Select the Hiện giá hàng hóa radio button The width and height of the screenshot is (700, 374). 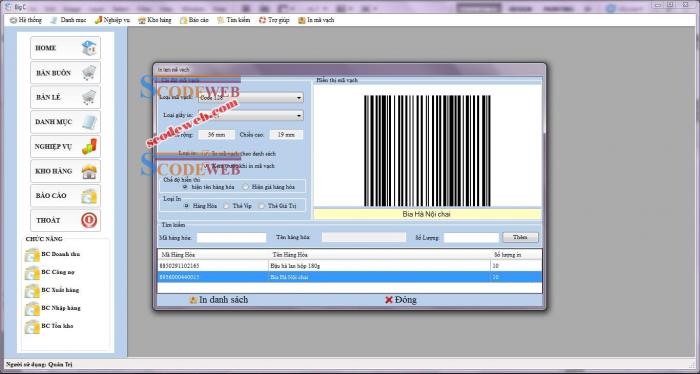pos(246,187)
